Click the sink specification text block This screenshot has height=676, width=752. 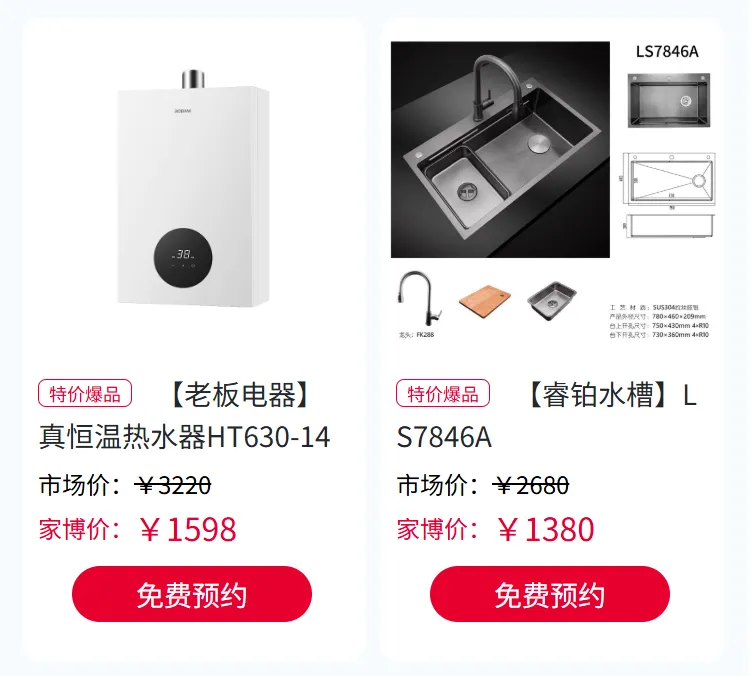tap(659, 321)
